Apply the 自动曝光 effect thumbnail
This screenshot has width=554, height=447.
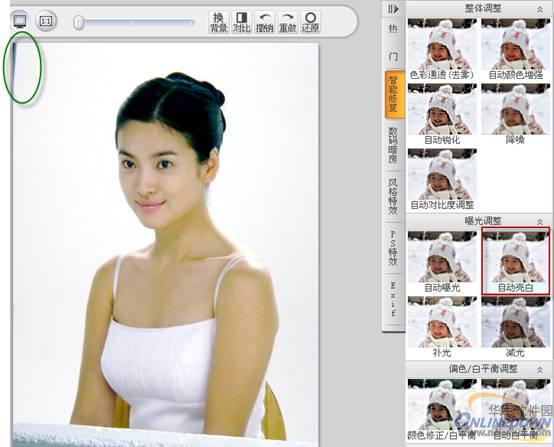(x=442, y=261)
